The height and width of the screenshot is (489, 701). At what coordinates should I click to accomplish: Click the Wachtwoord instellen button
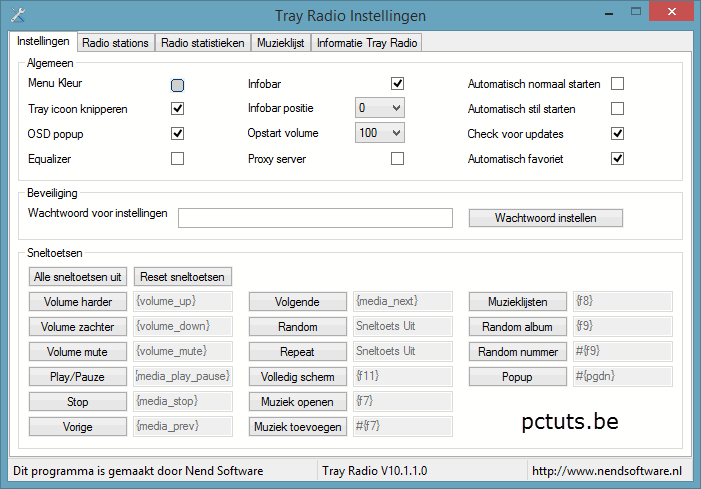point(546,218)
